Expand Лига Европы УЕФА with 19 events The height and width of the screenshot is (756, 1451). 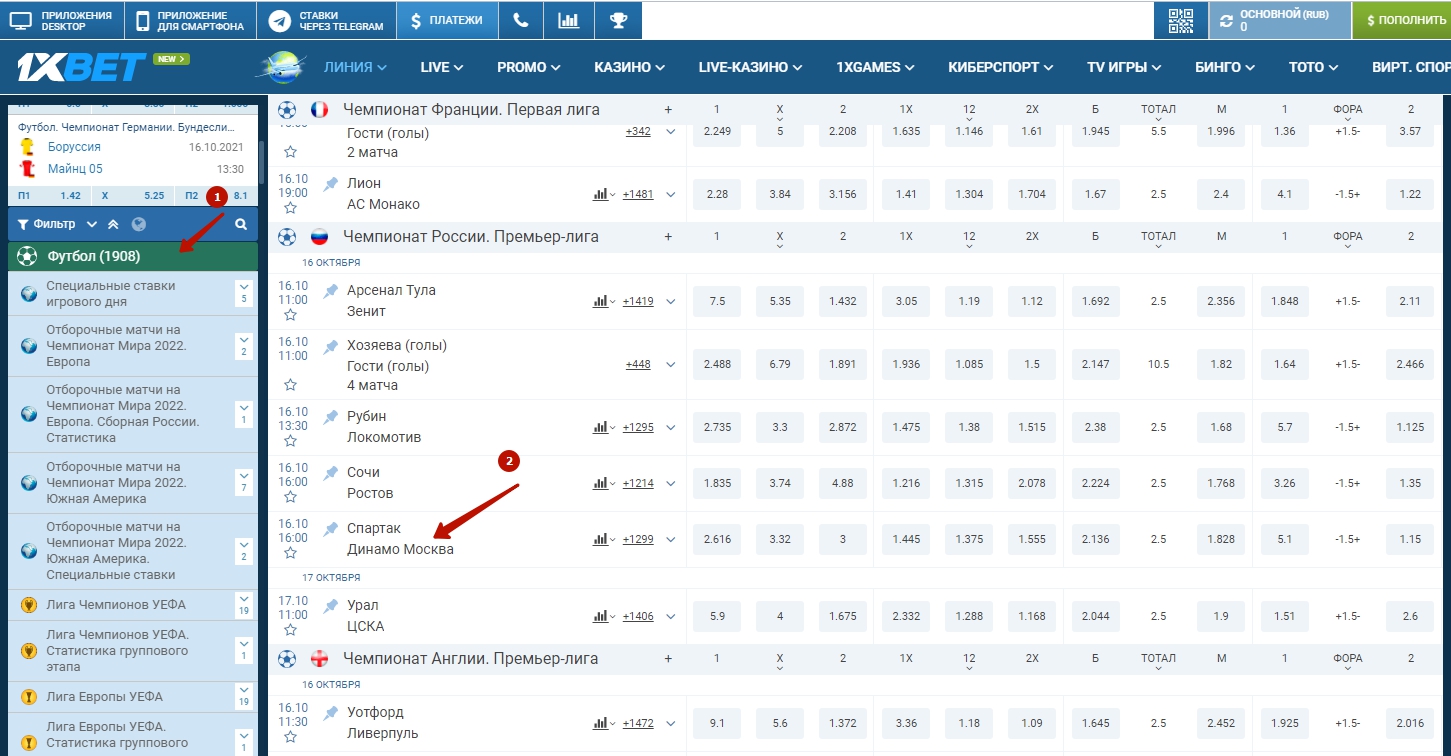click(x=243, y=697)
